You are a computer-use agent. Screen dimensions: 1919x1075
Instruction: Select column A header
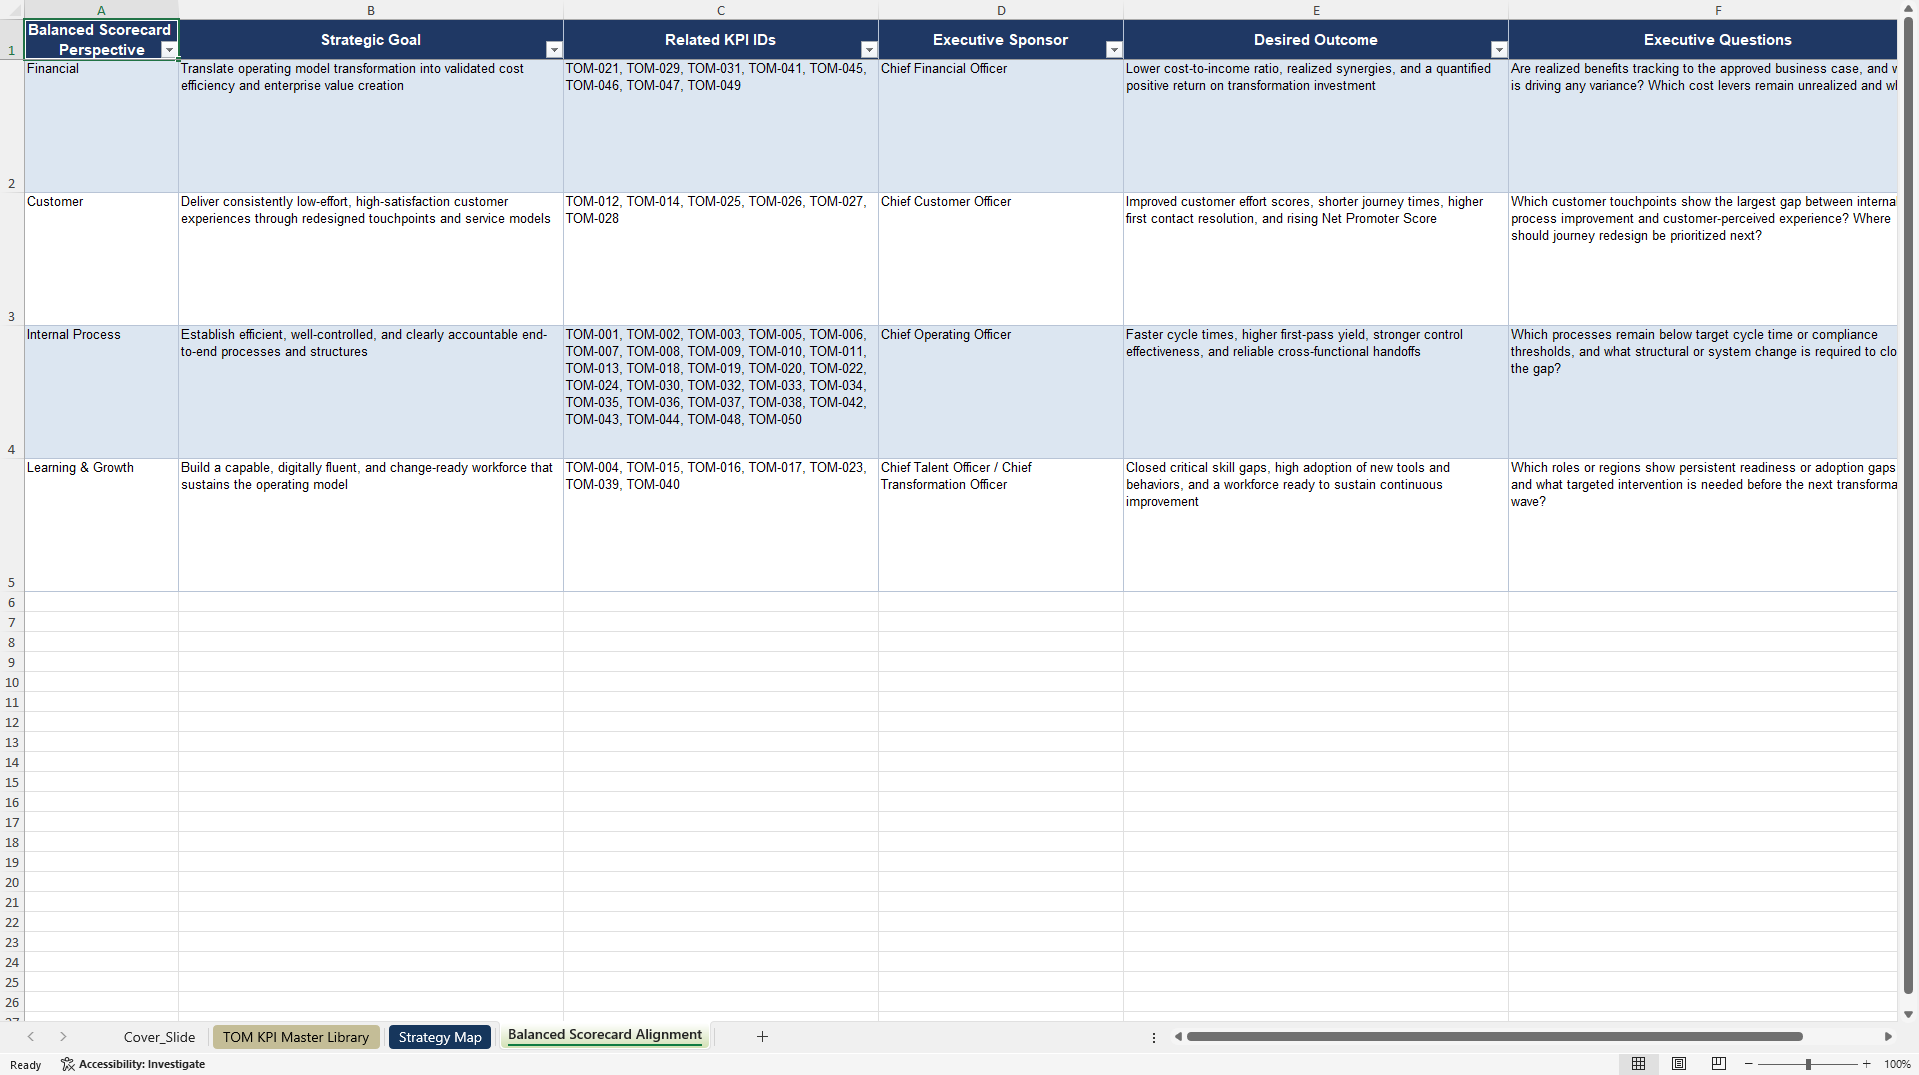[x=101, y=10]
